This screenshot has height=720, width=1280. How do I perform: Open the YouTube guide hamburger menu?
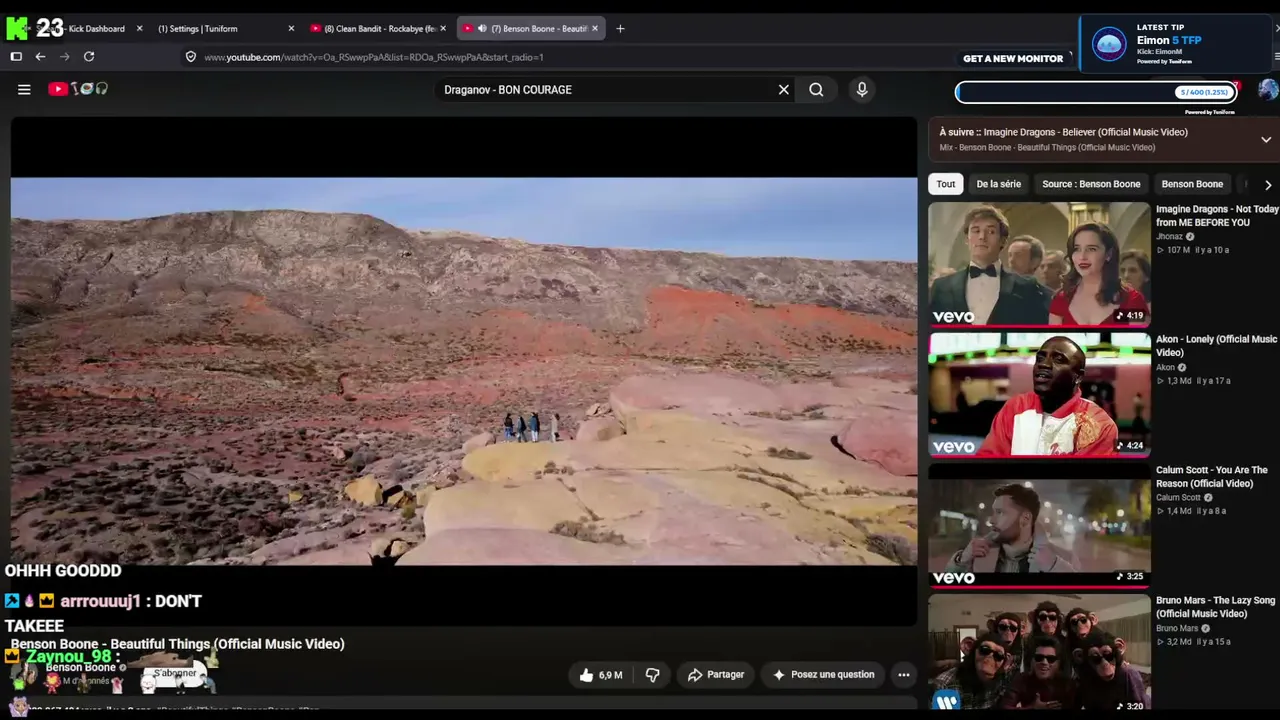point(24,89)
